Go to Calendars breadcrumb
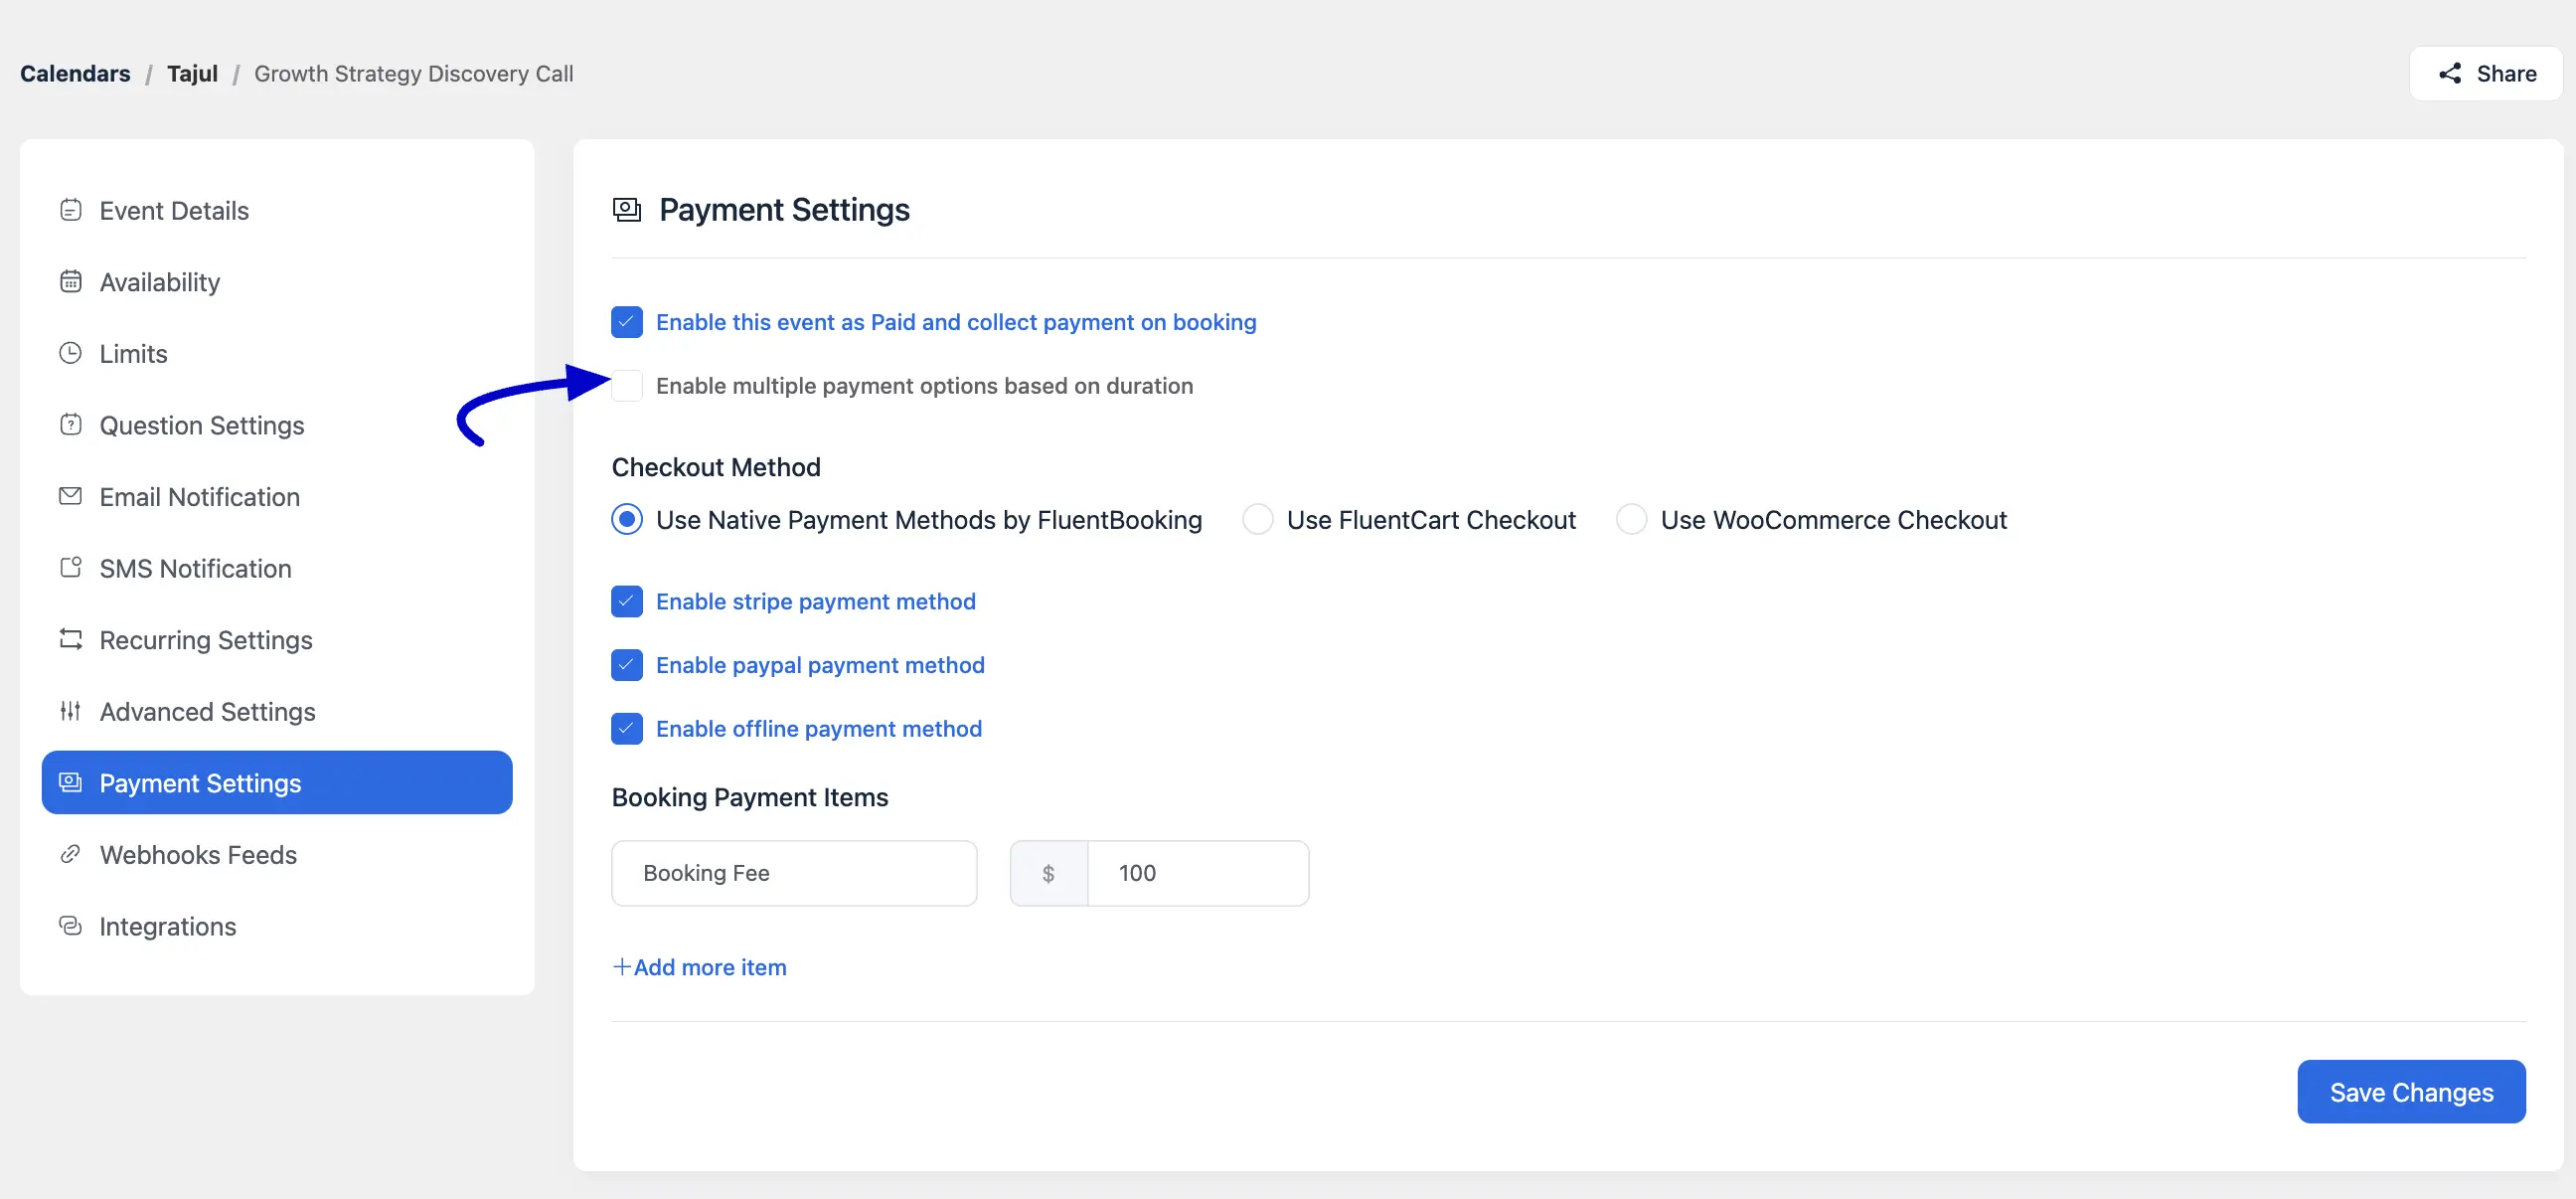Screen dimensions: 2576x1199 pos(75,73)
